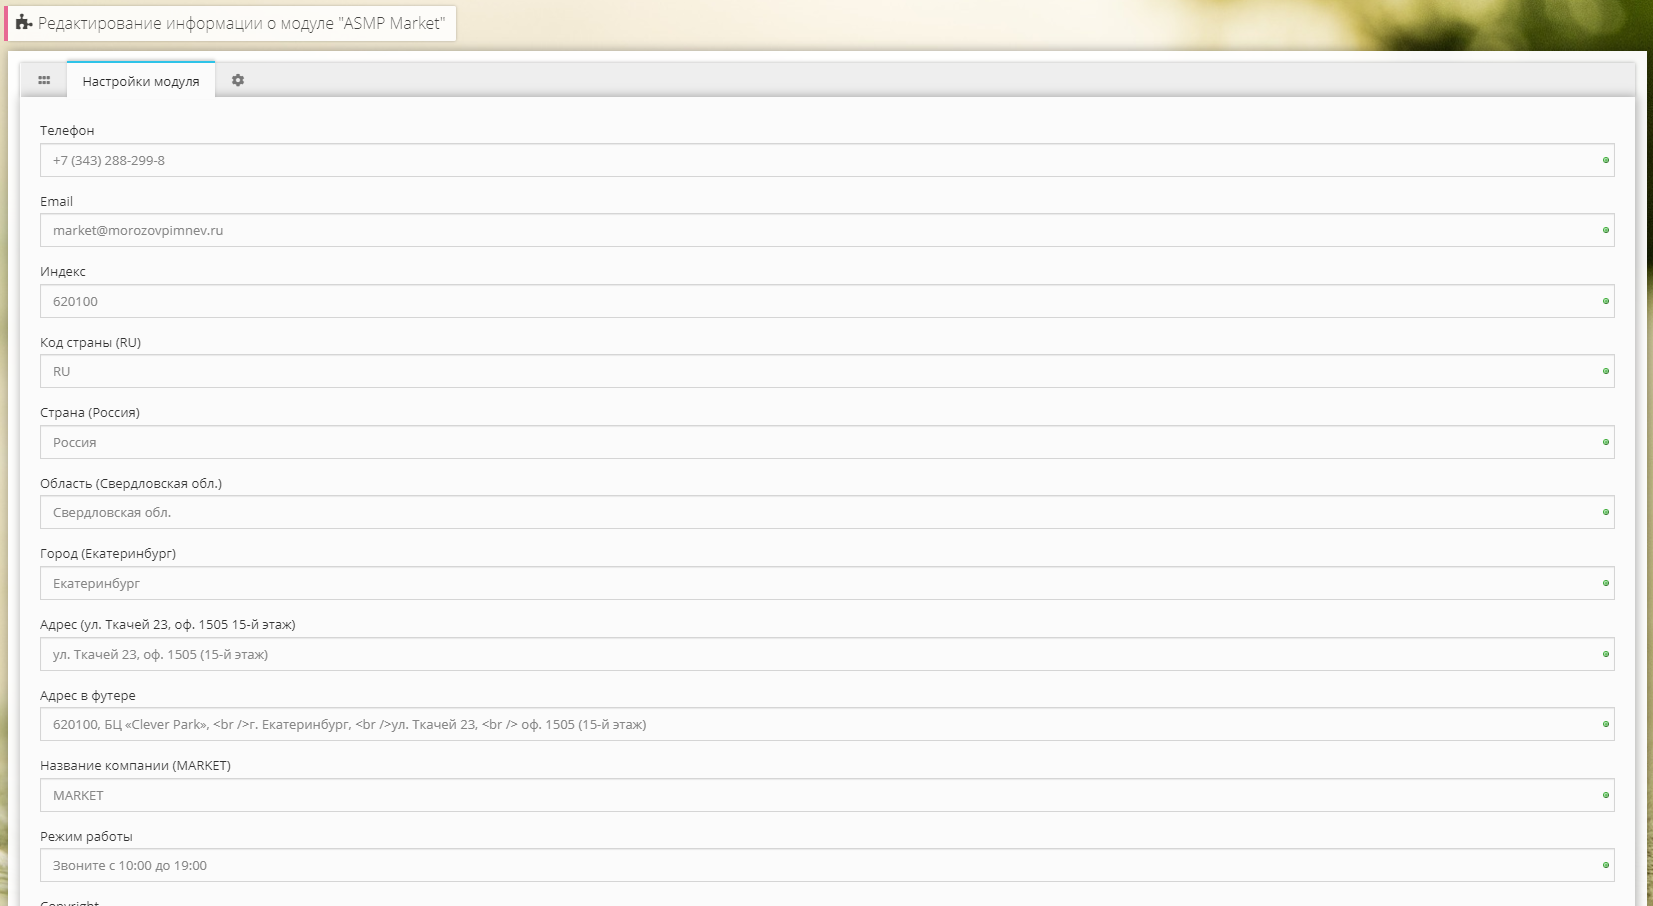Screen dimensions: 1653x906
Task: Click the Индекс field with 620100
Action: (x=827, y=301)
